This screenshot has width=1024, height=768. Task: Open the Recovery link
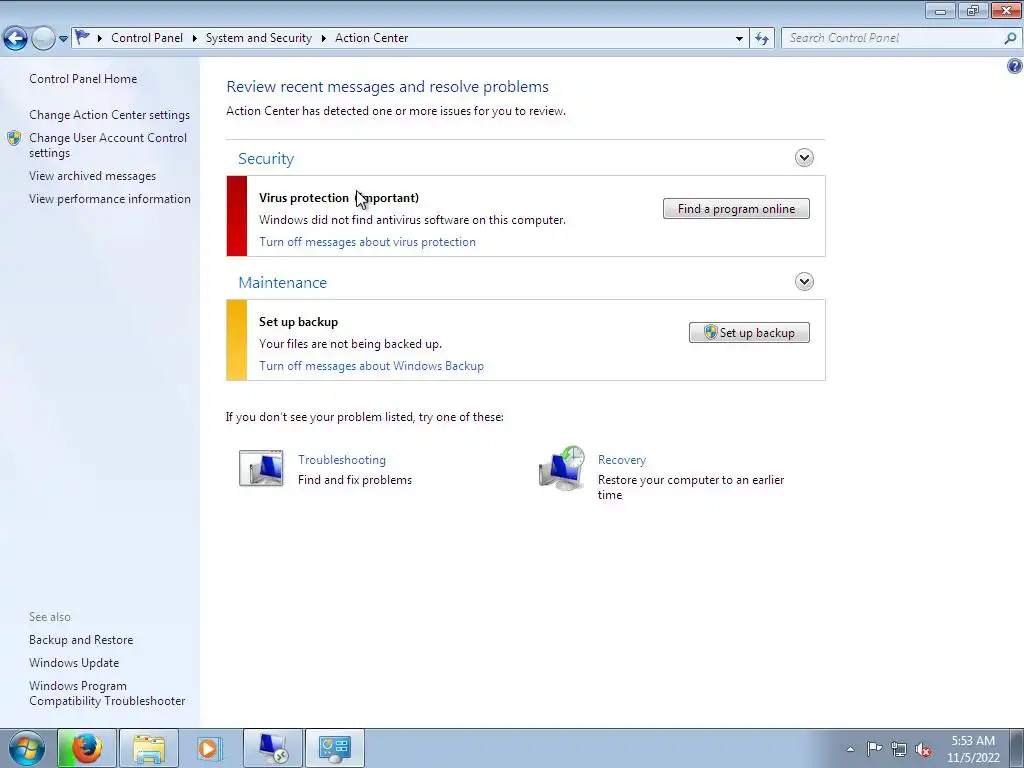(622, 460)
